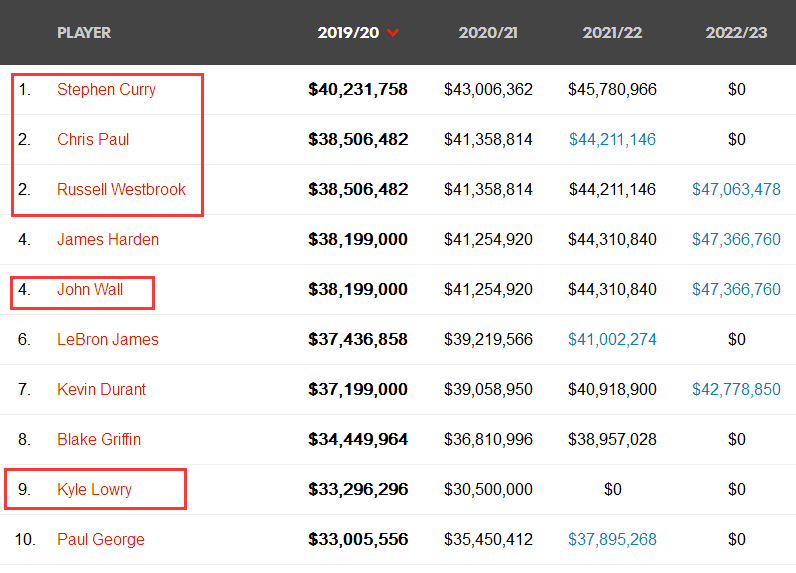Open Russell Westbrook's player page

click(x=121, y=189)
